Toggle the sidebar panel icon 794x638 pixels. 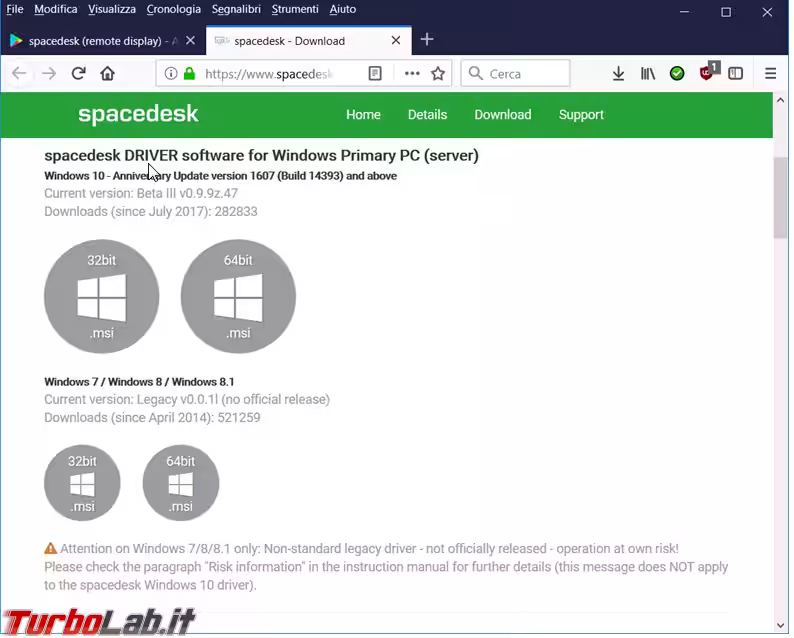click(x=736, y=74)
